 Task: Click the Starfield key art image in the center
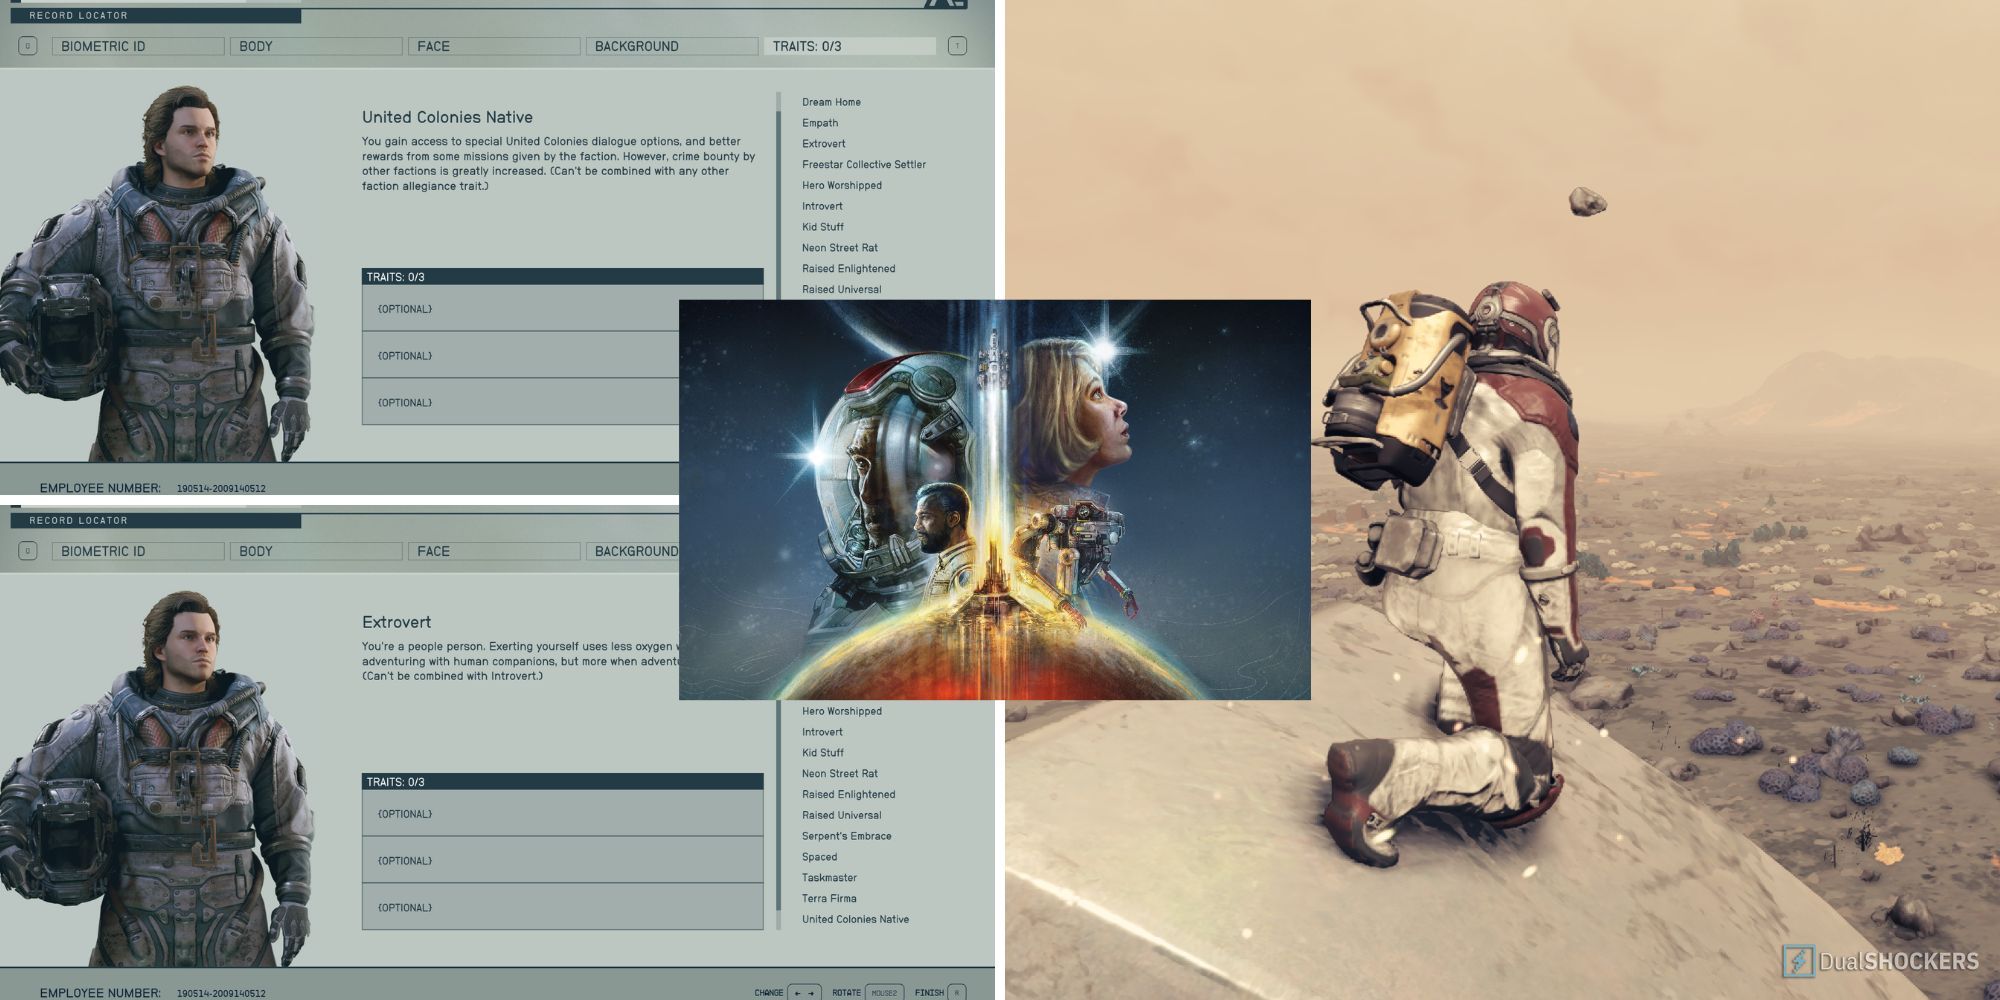(995, 500)
